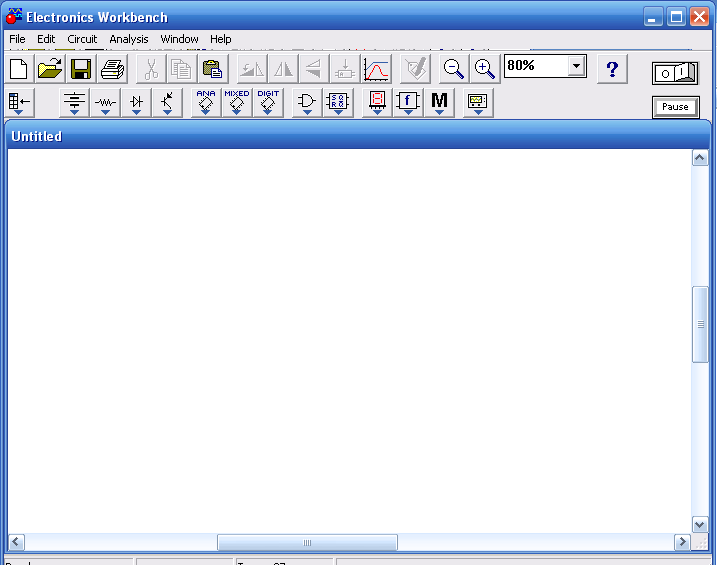
Task: Open the Mixed ICs parts bin
Action: click(237, 103)
